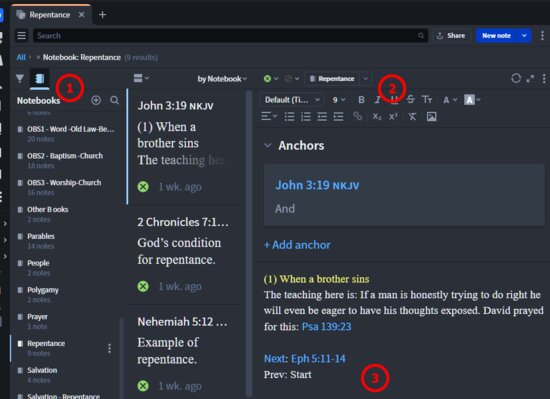The image size is (550, 399).
Task: Select the OBS3 - Worship-Church notebook
Action: [67, 187]
